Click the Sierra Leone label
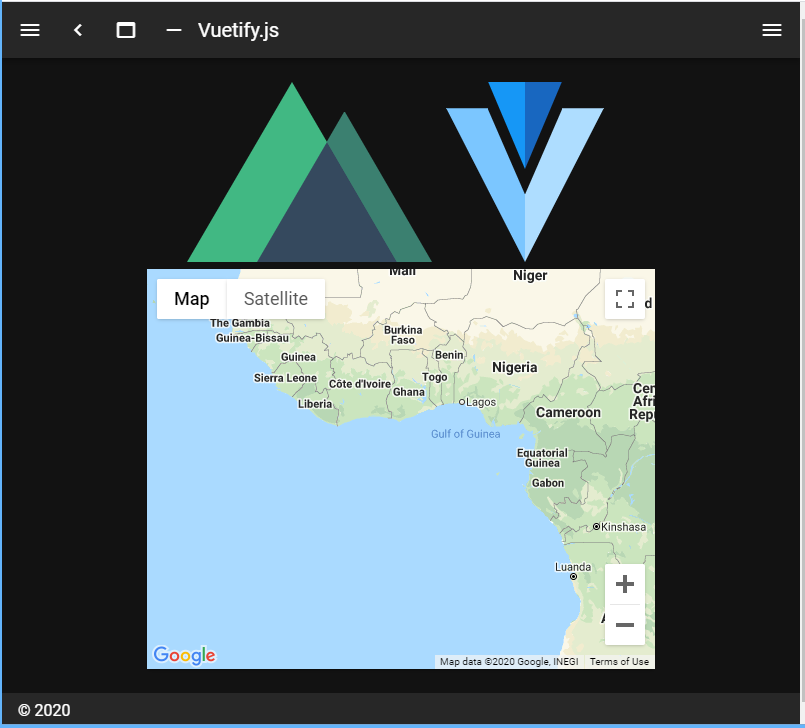 click(285, 378)
